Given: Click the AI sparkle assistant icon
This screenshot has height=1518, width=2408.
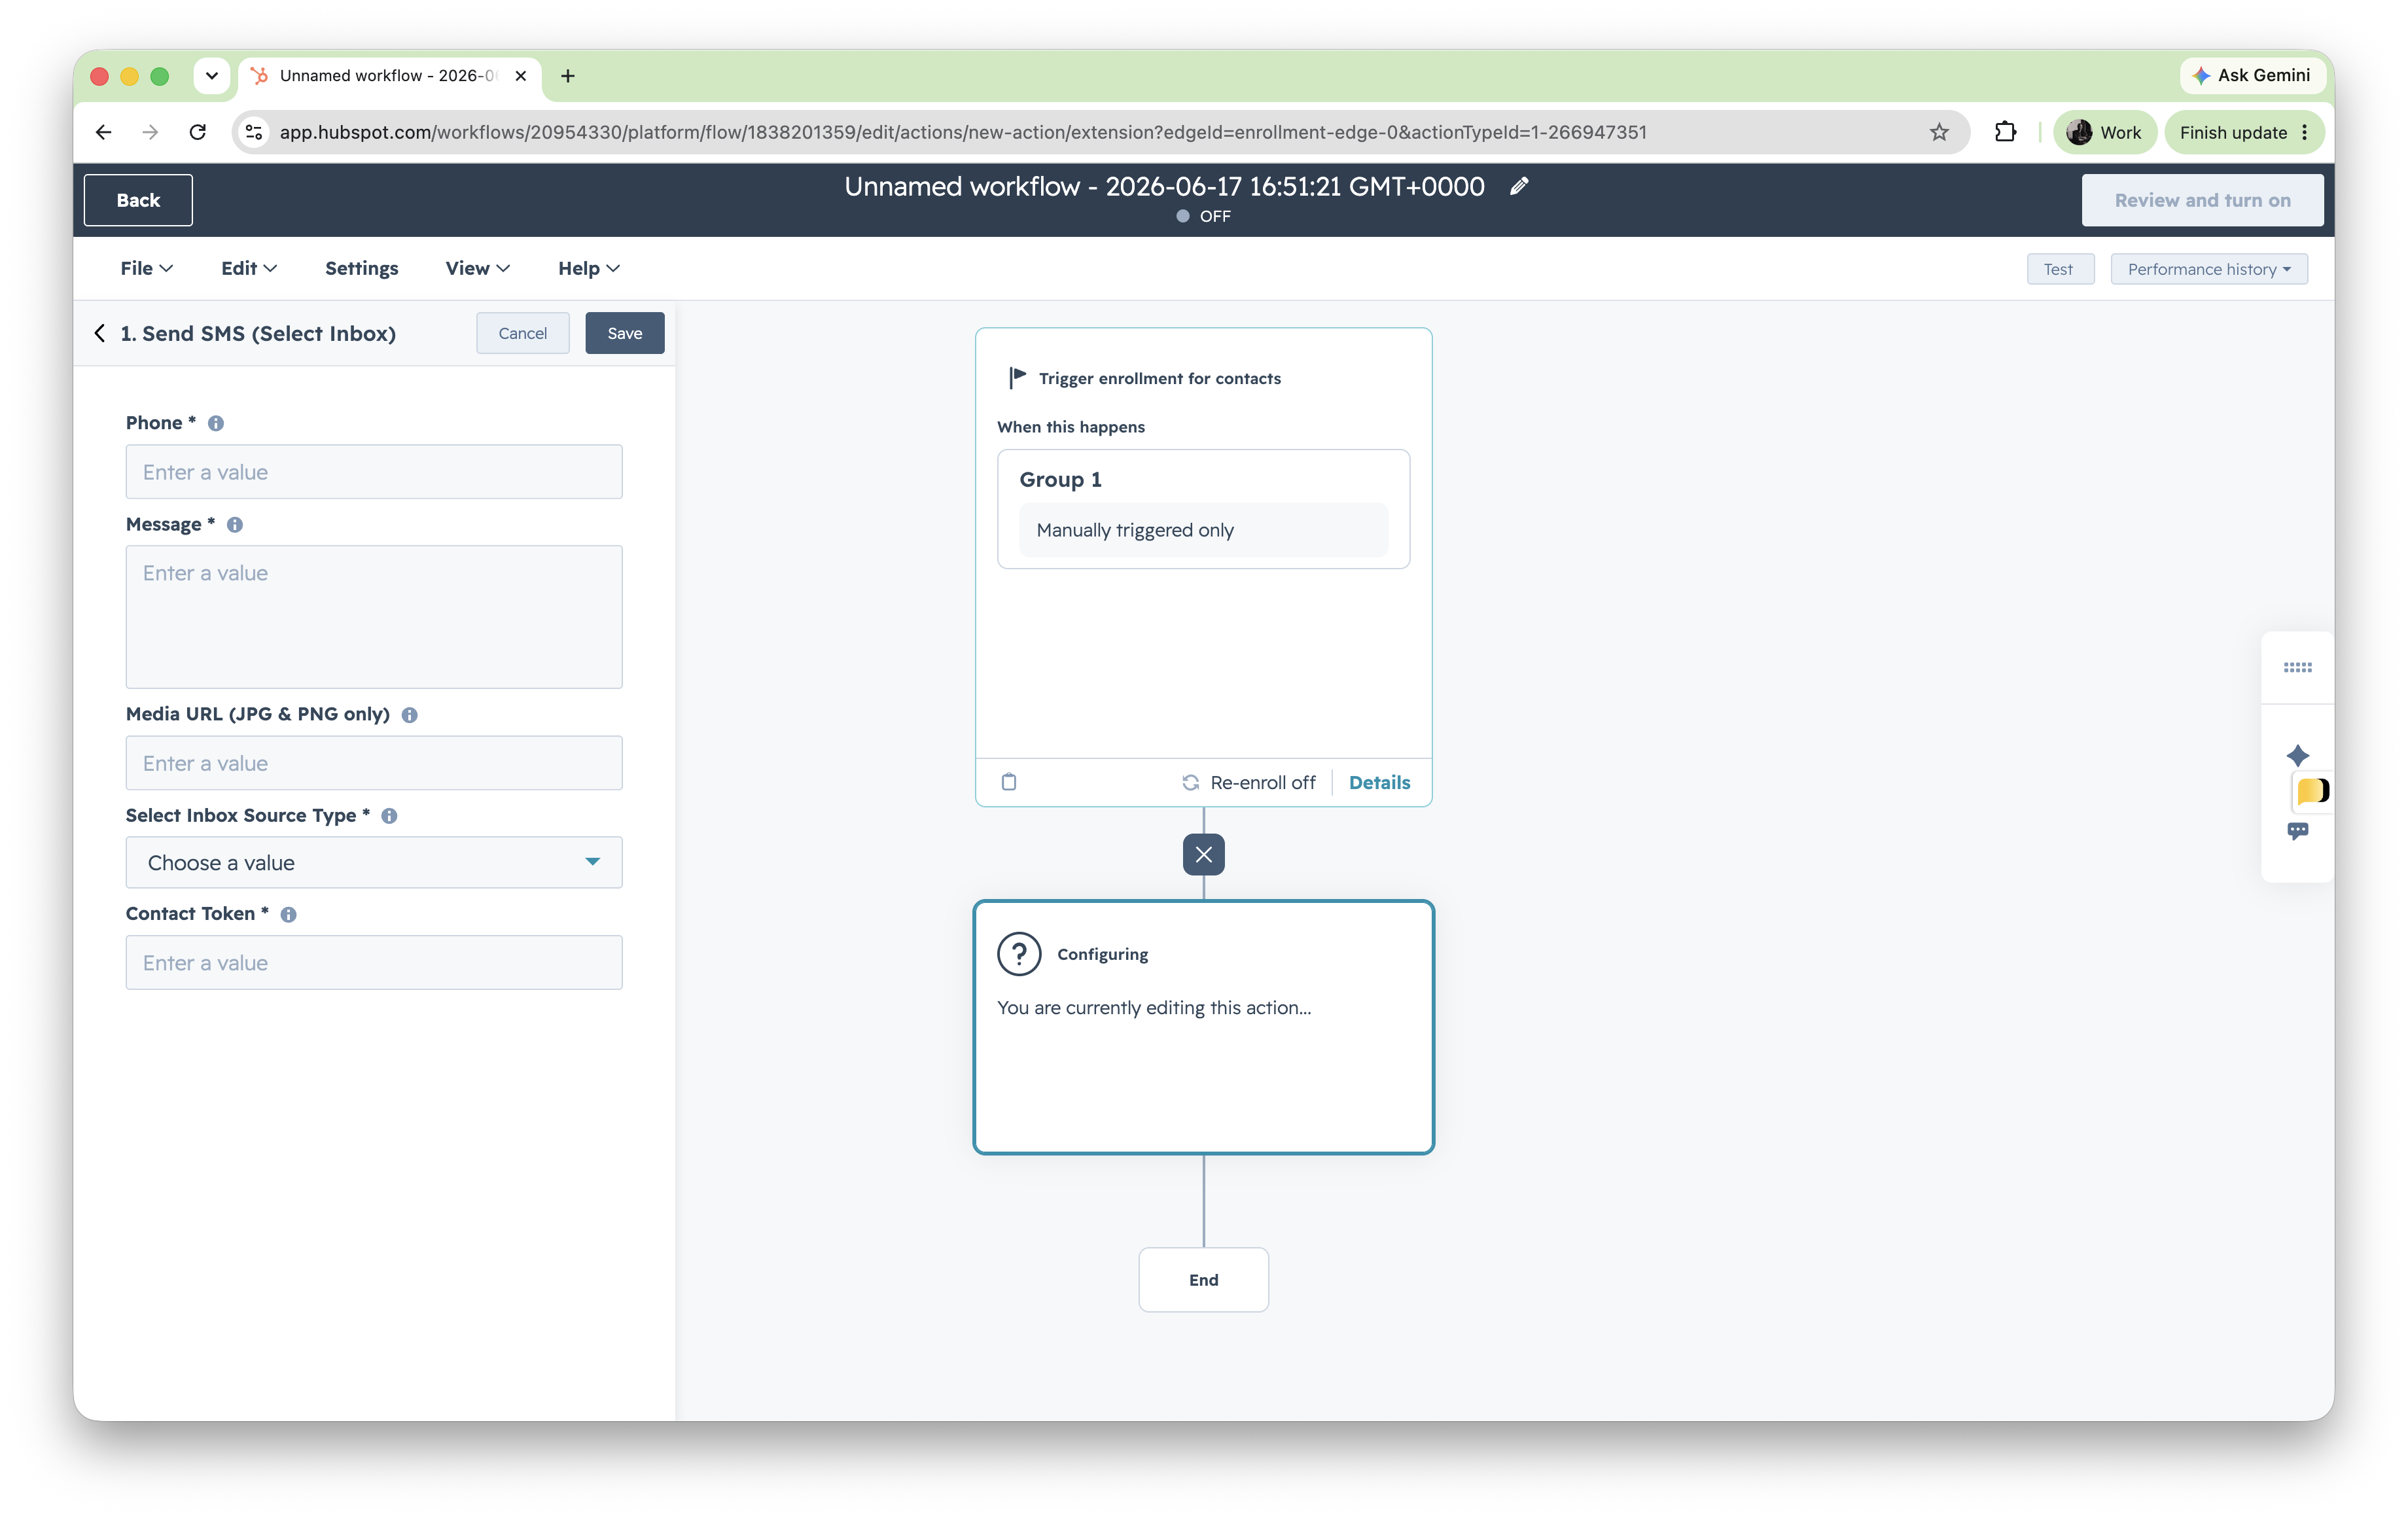Looking at the screenshot, I should [x=2297, y=755].
